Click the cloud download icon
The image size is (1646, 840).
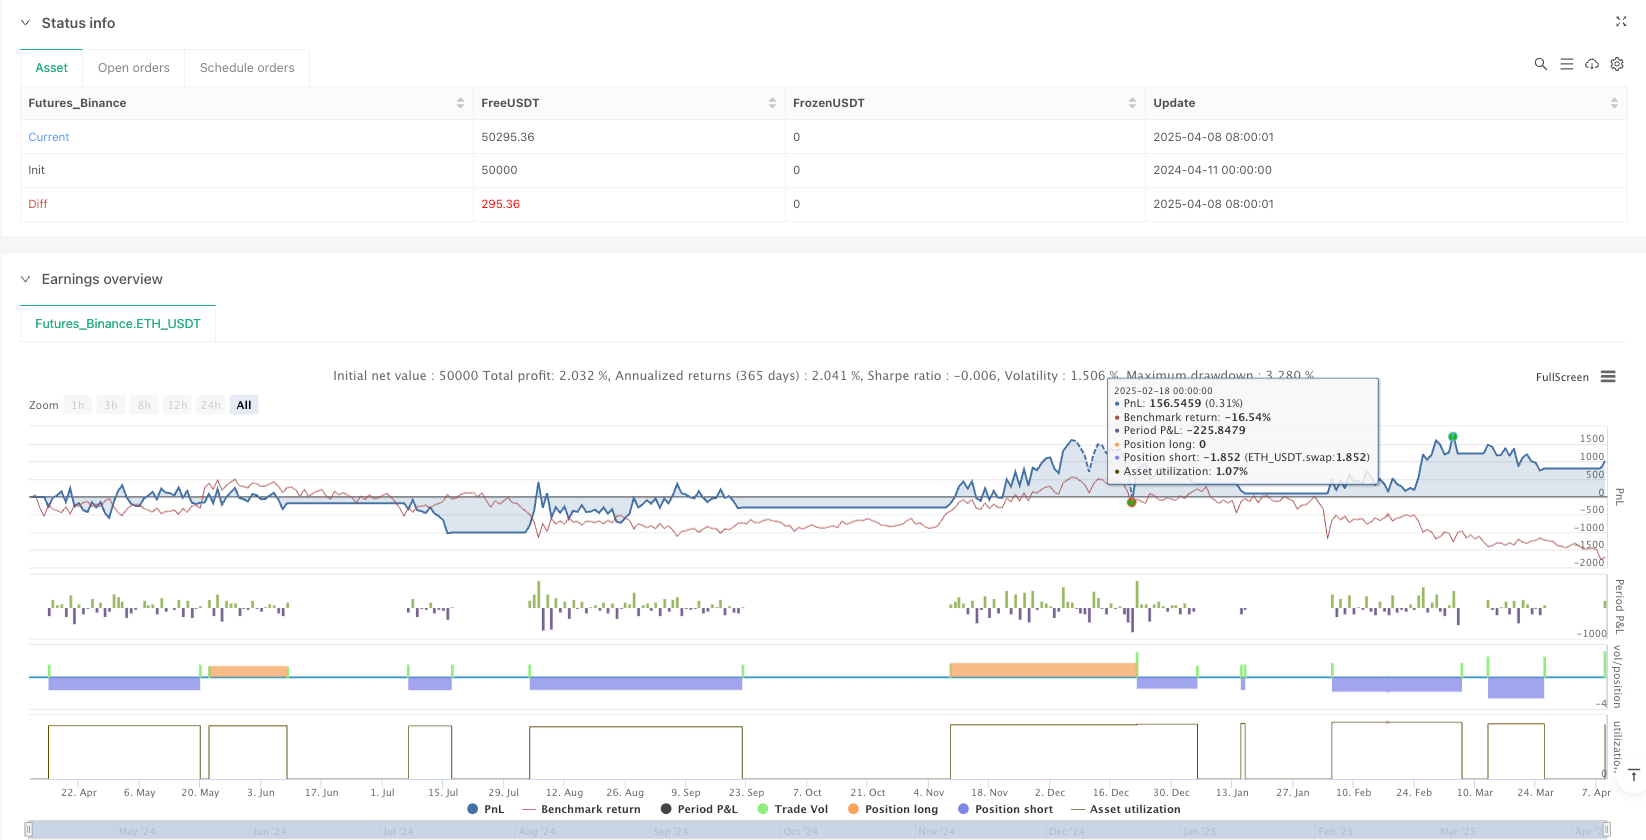[x=1591, y=64]
